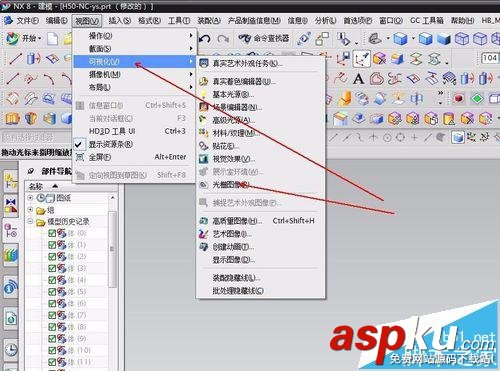Click the red cube toolbar icon
This screenshot has height=371, width=500.
point(459,99)
